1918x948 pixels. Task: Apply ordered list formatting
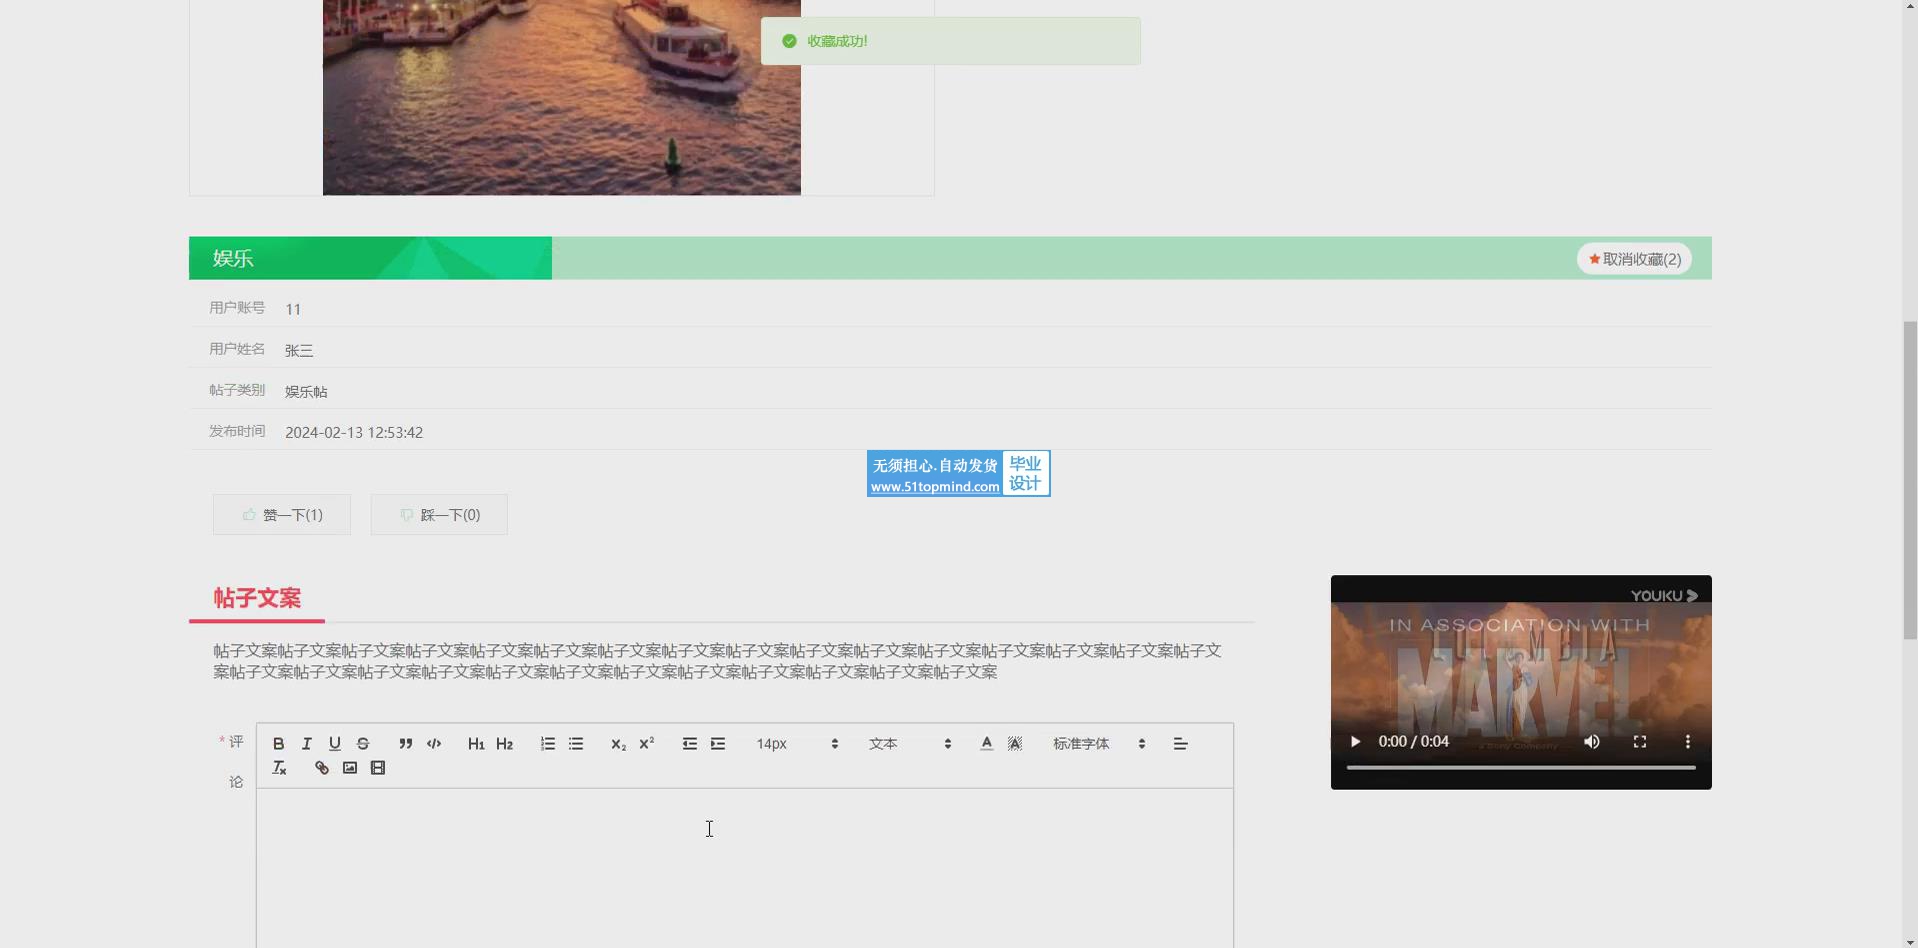pyautogui.click(x=547, y=744)
